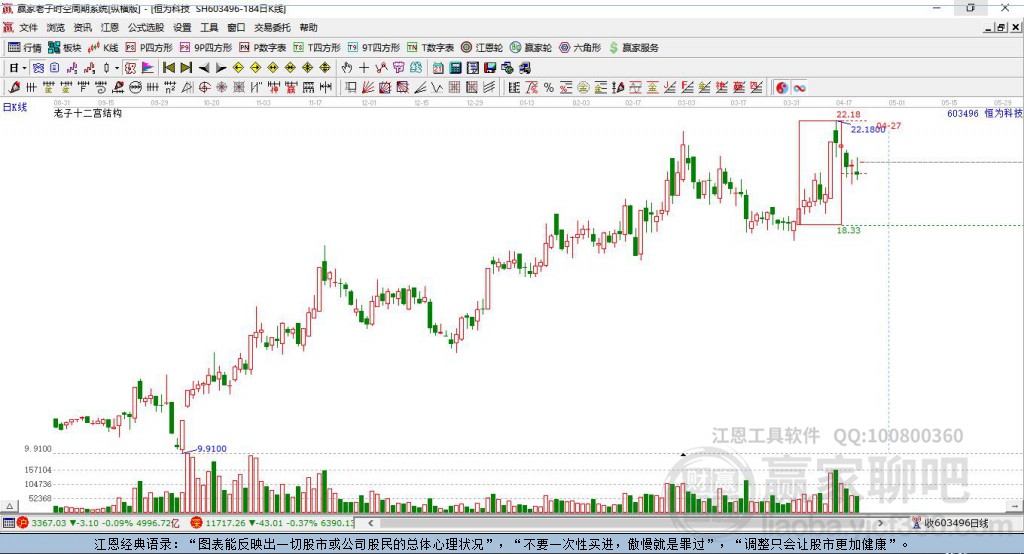Open the 六角形 hexagon tool
The width and height of the screenshot is (1024, 554).
(x=580, y=48)
